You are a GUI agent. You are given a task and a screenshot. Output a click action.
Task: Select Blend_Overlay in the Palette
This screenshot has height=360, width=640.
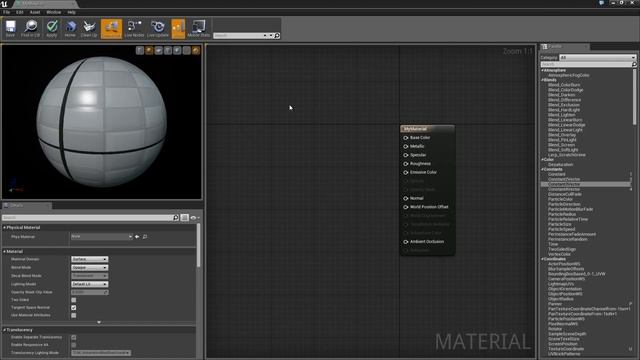tap(562, 135)
